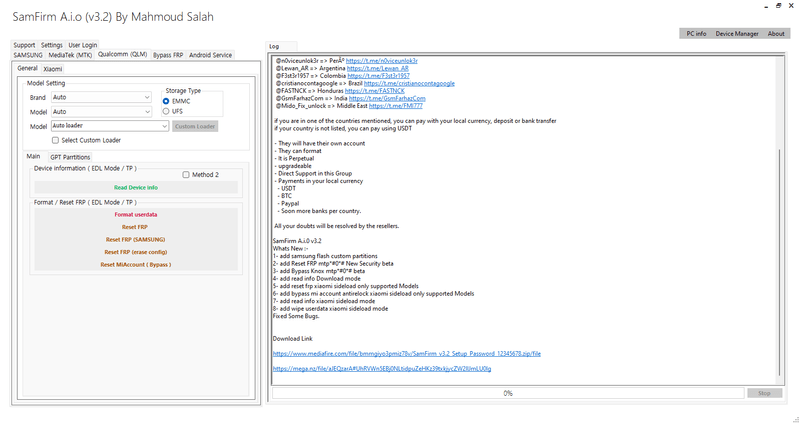Click the Reset FRP button
800x423 pixels.
pyautogui.click(x=136, y=227)
